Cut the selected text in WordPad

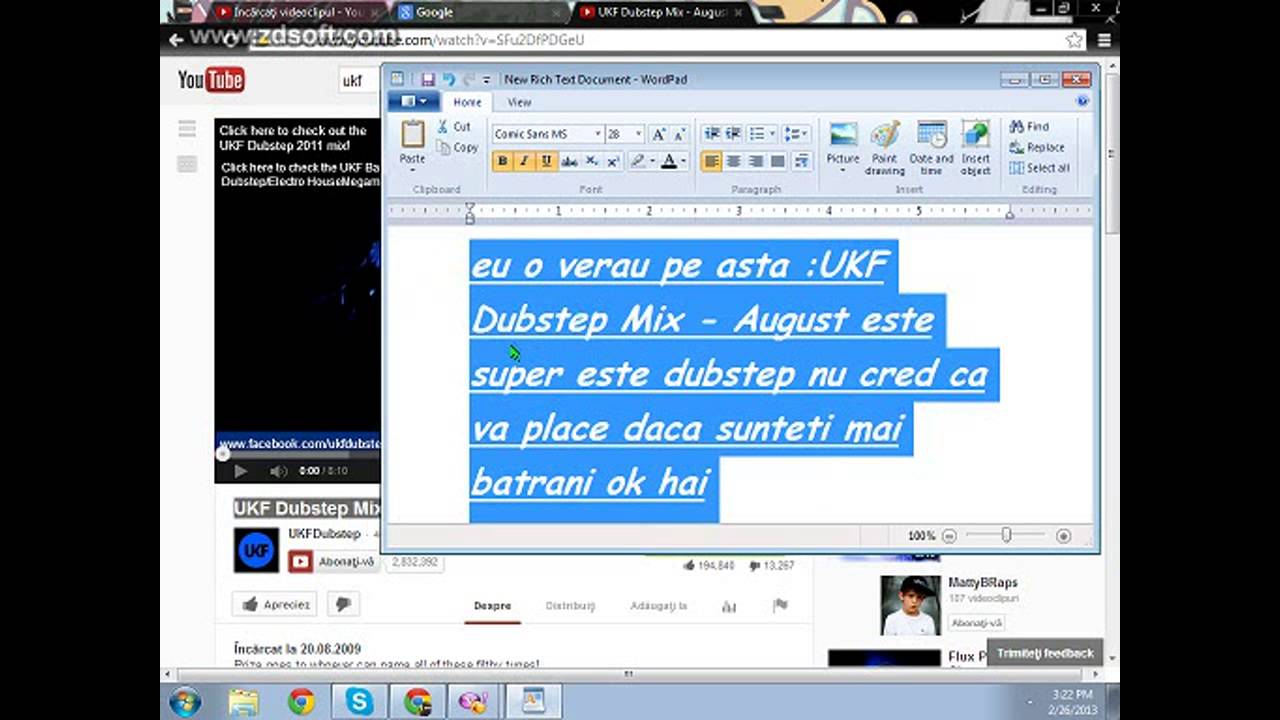coord(454,127)
